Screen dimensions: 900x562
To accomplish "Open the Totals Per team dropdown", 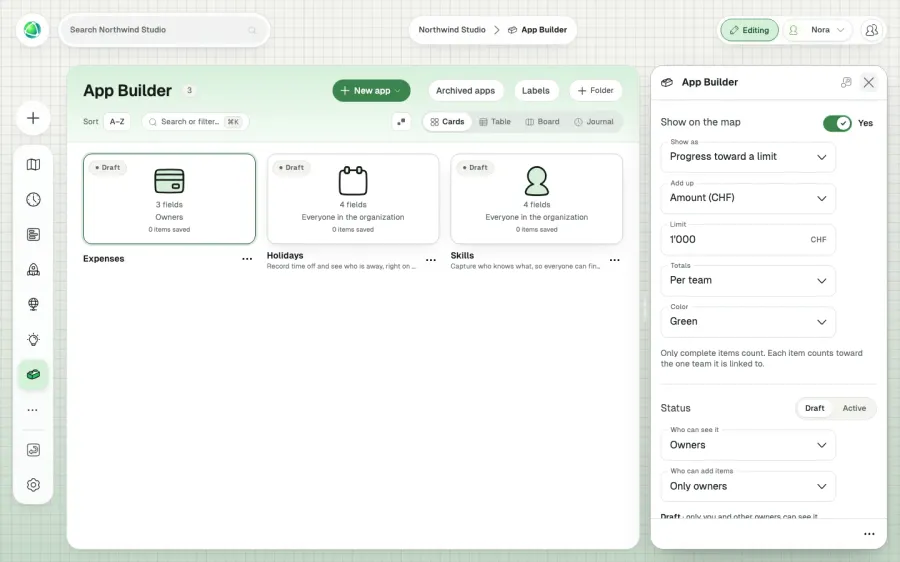I will pyautogui.click(x=748, y=281).
